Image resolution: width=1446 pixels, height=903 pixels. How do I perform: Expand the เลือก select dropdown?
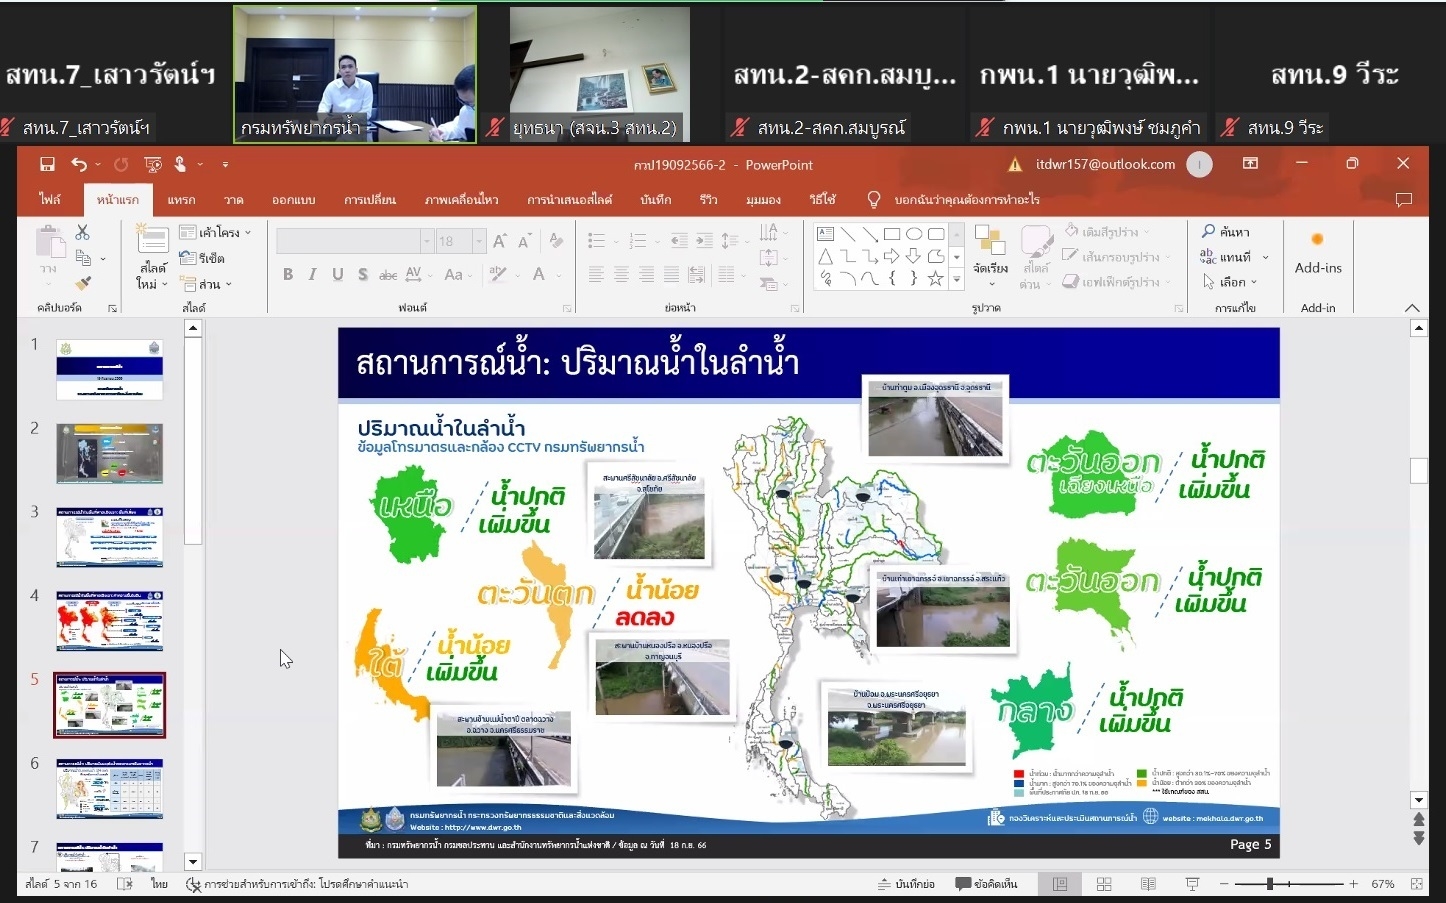pyautogui.click(x=1230, y=282)
